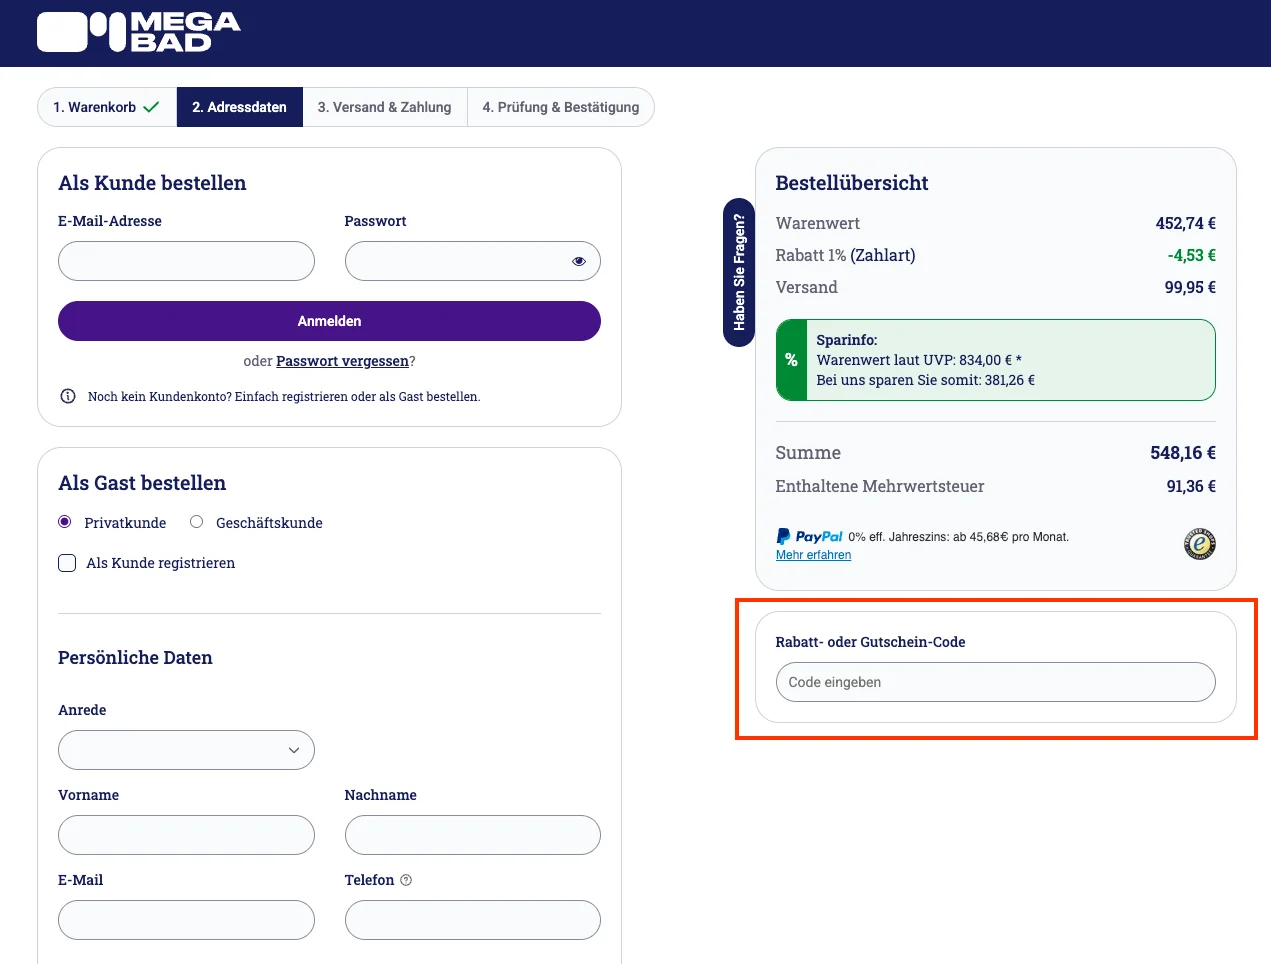Click the info icon beside Kundenkonto note
The image size is (1271, 964).
point(68,396)
